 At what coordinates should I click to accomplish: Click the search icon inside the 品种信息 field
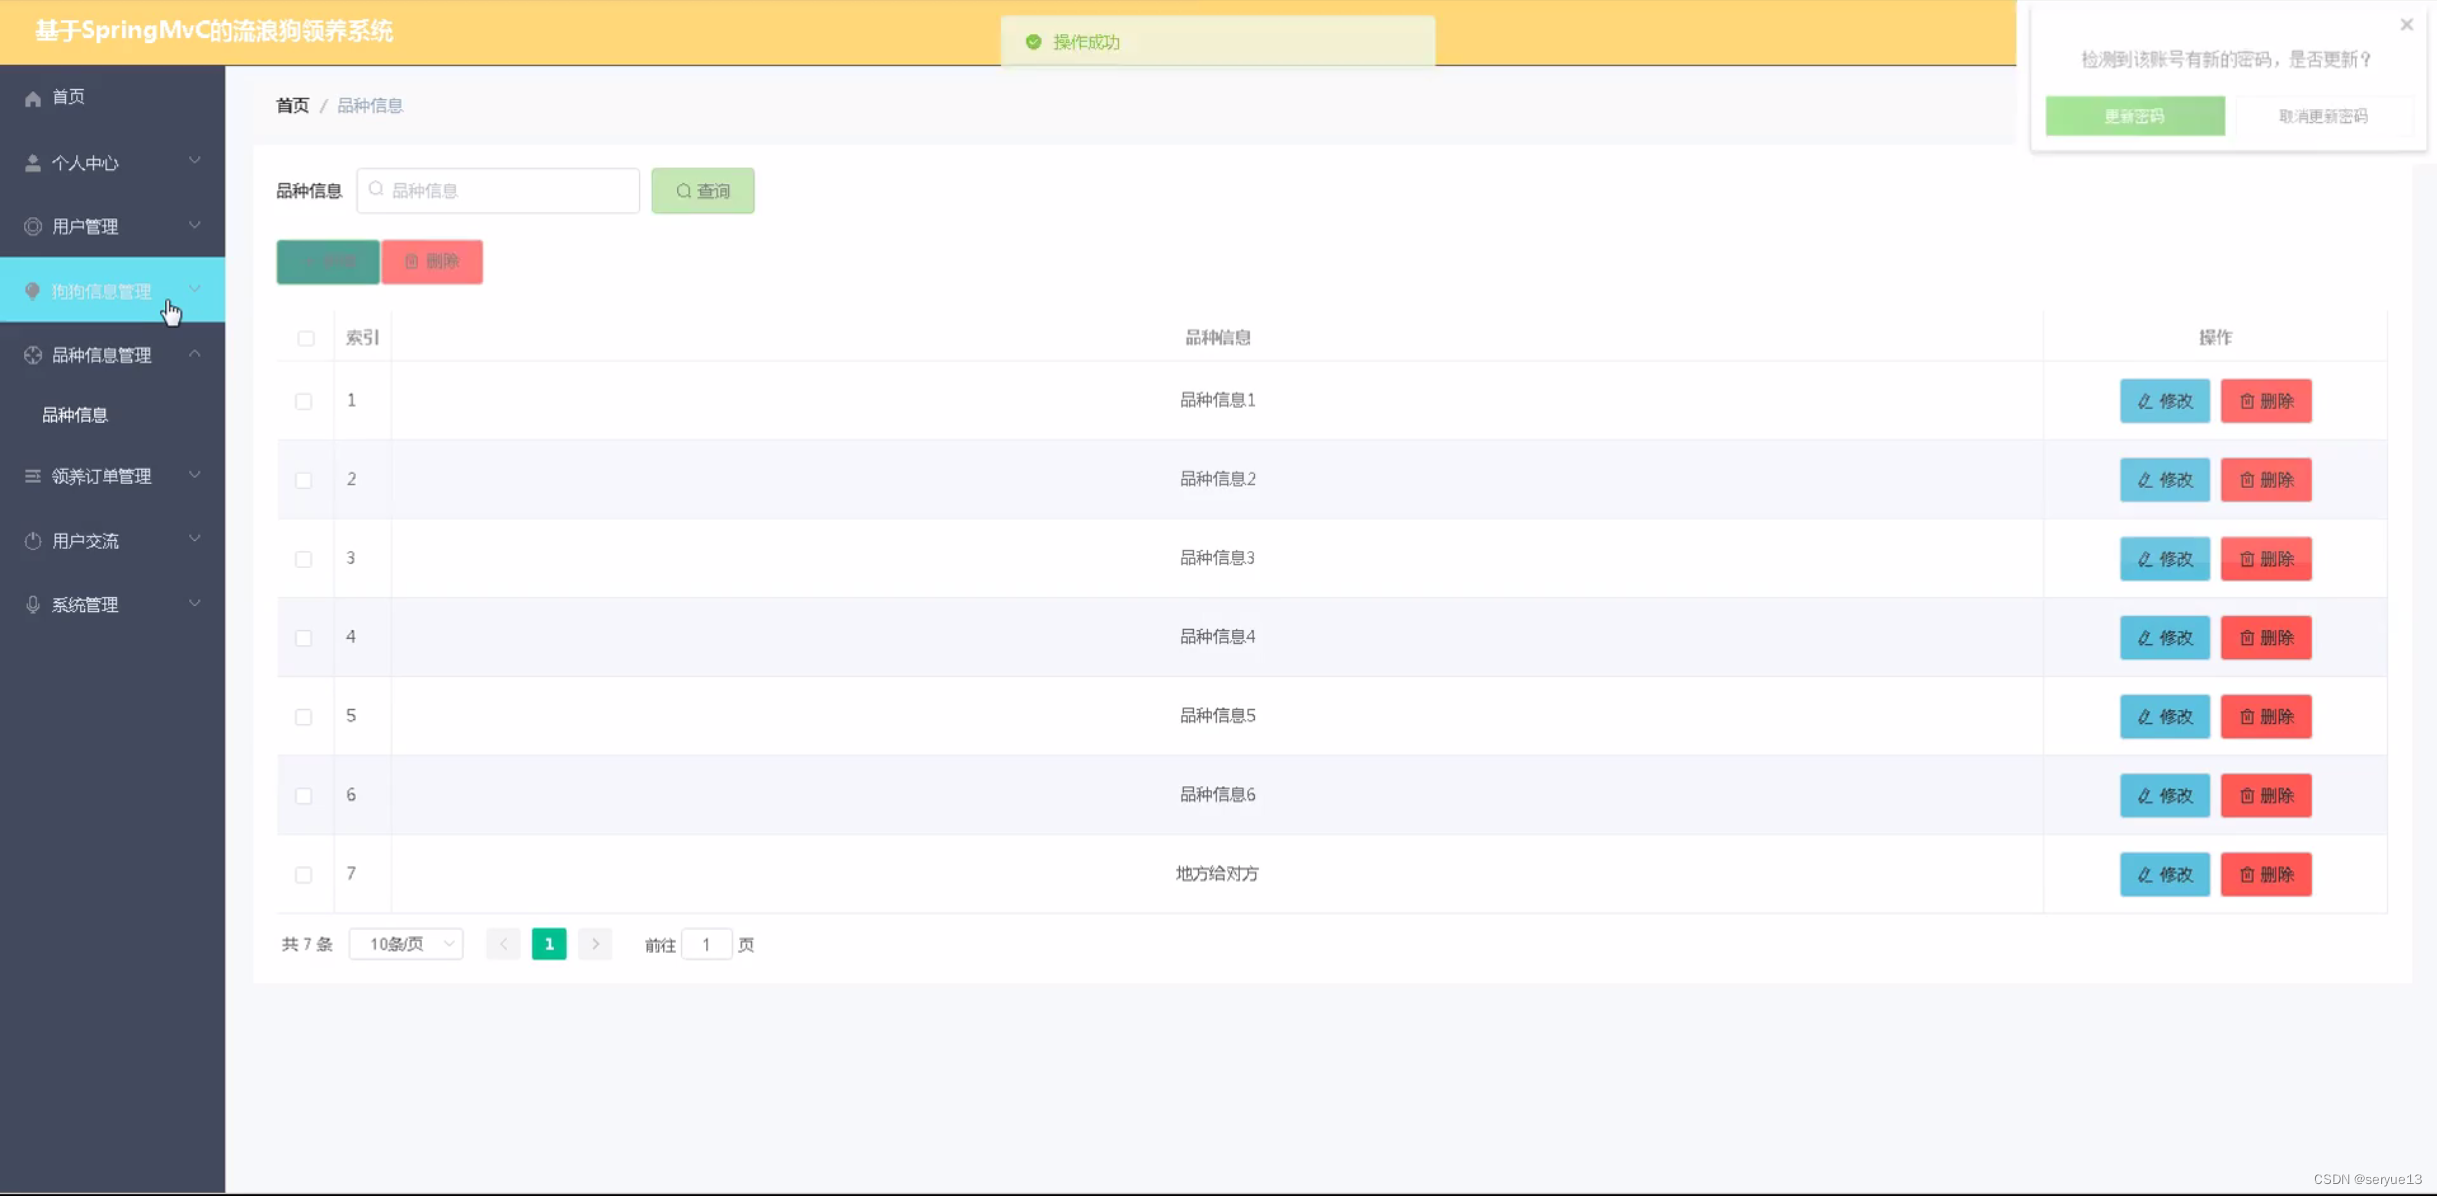tap(376, 189)
